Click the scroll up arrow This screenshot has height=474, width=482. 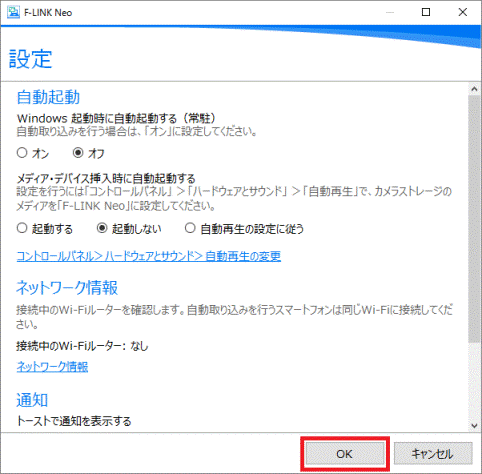(x=474, y=89)
